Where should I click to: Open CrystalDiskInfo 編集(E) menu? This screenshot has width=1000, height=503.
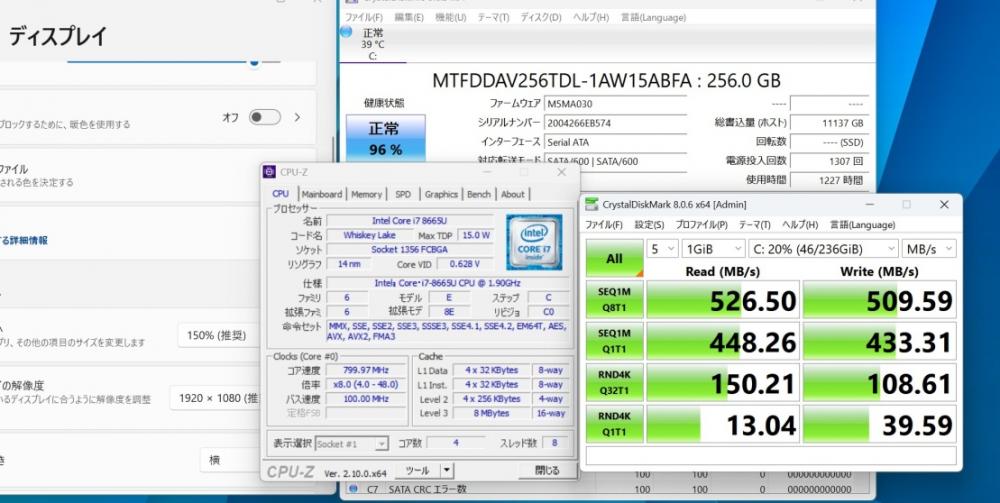pos(409,18)
